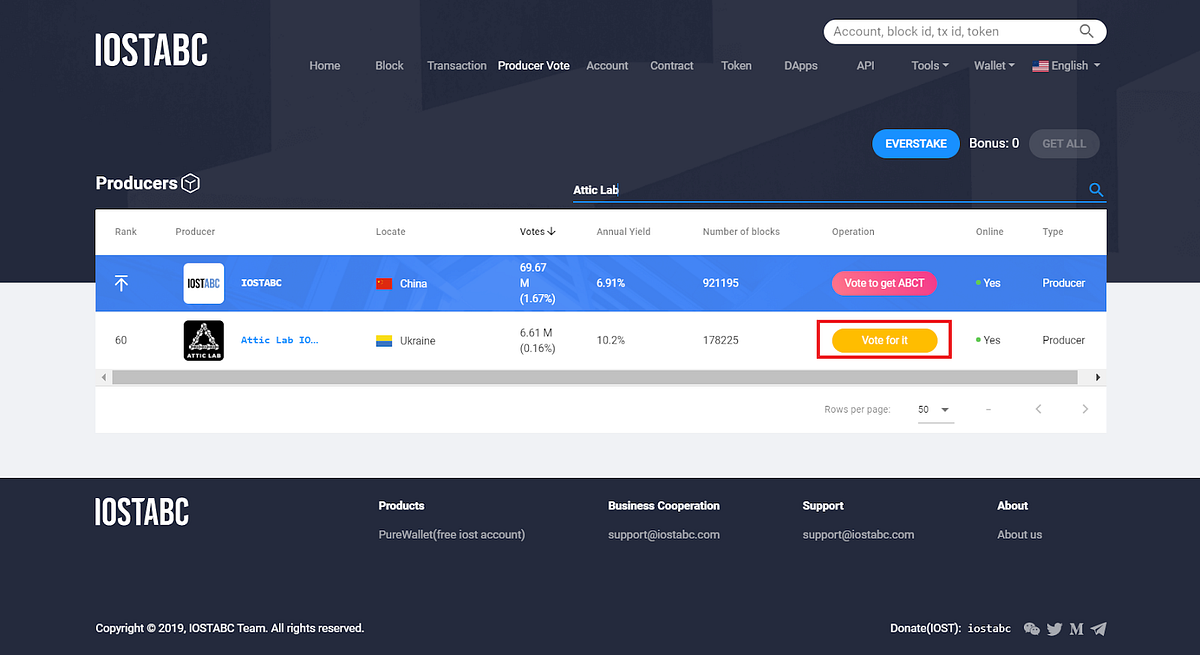Open the Attic Lab IO... producer link
Viewport: 1200px width, 655px height.
(280, 340)
